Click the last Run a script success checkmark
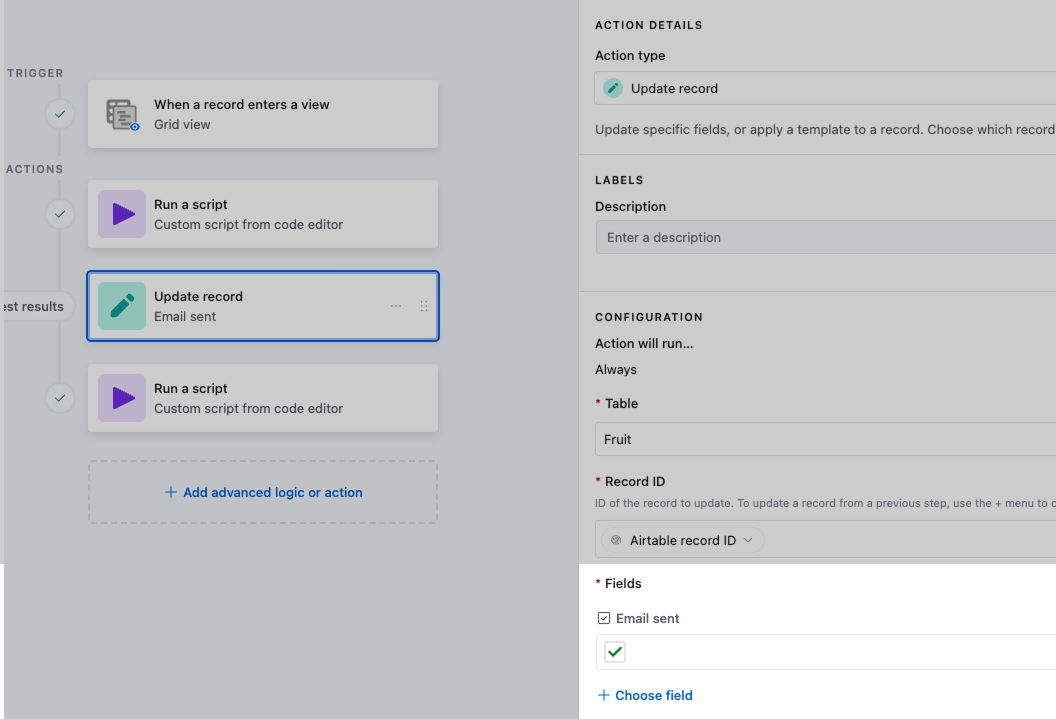 [x=60, y=398]
